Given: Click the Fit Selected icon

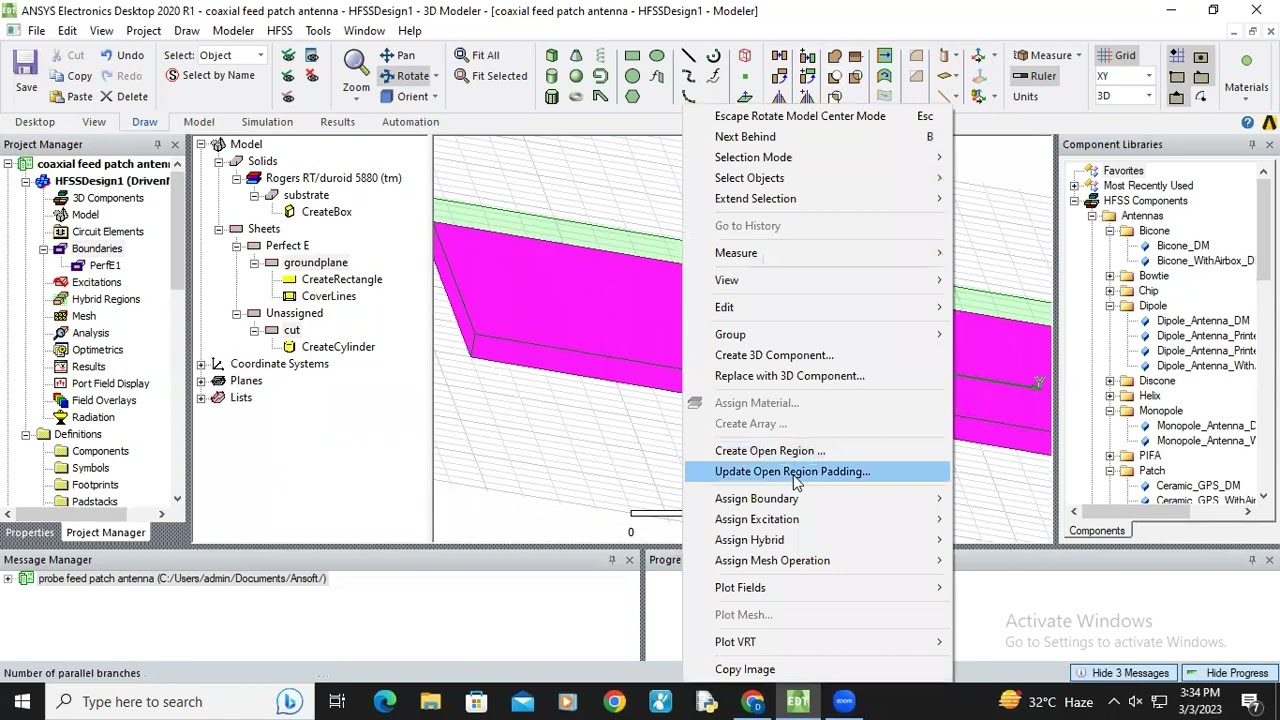Looking at the screenshot, I should tap(461, 76).
